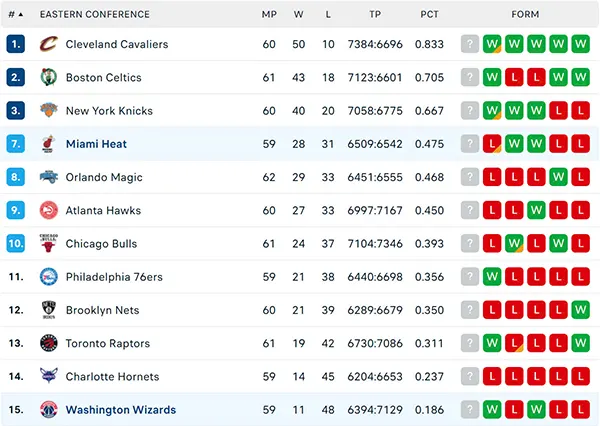This screenshot has width=600, height=426.
Task: Click the W badge in Philadelphia 76ers form
Action: [x=492, y=277]
